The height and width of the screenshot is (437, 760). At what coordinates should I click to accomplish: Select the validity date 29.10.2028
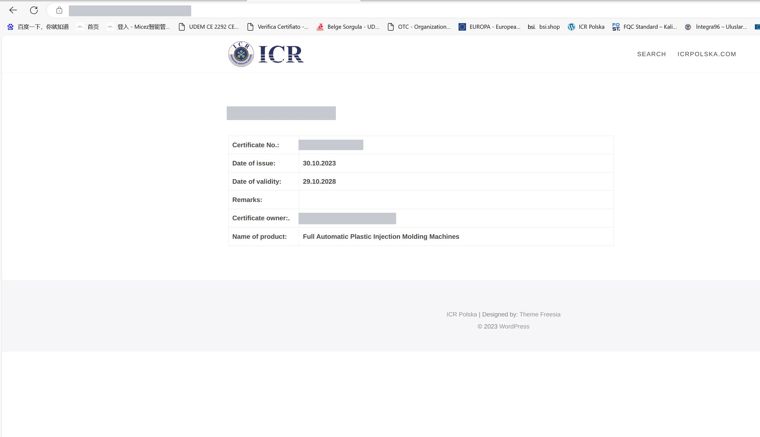click(x=319, y=182)
